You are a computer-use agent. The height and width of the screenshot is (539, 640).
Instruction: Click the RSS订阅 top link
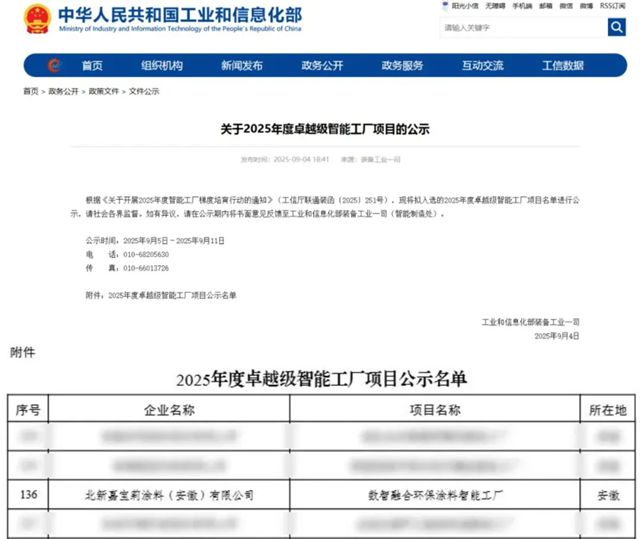click(x=612, y=6)
